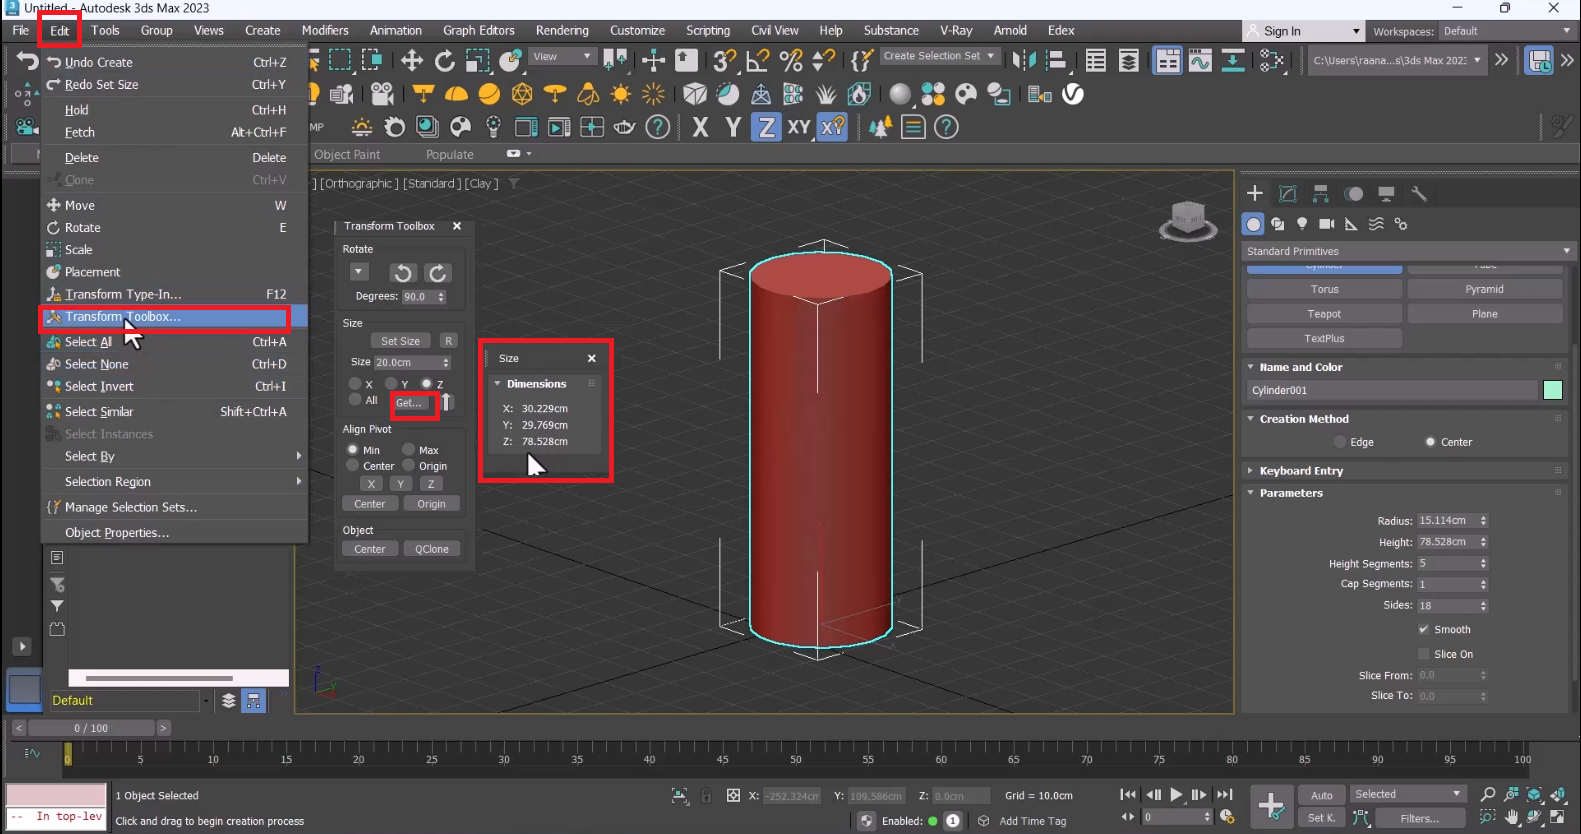Image resolution: width=1581 pixels, height=834 pixels.
Task: Click the Rotate counter-clockwise icon in Transform Toolbox
Action: [403, 273]
